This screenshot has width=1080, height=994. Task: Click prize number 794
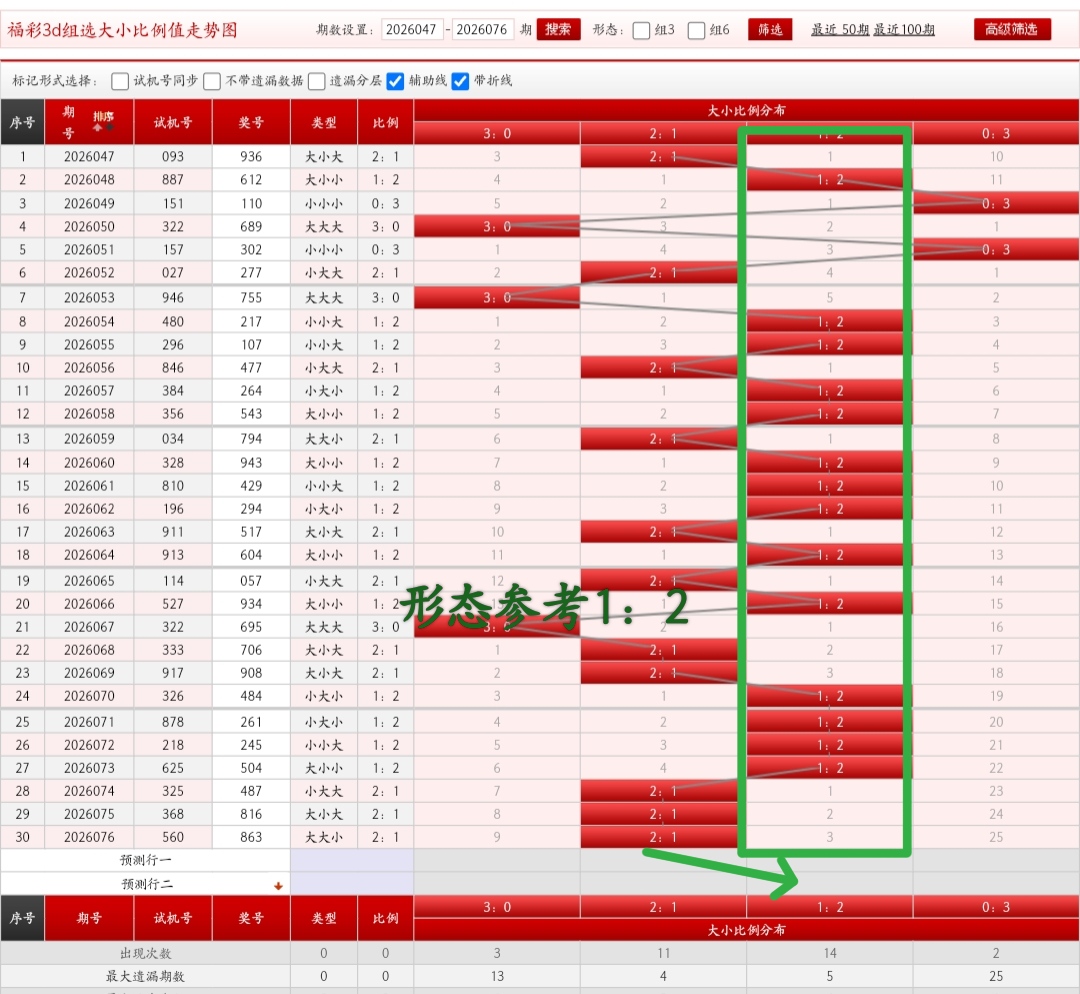click(251, 439)
